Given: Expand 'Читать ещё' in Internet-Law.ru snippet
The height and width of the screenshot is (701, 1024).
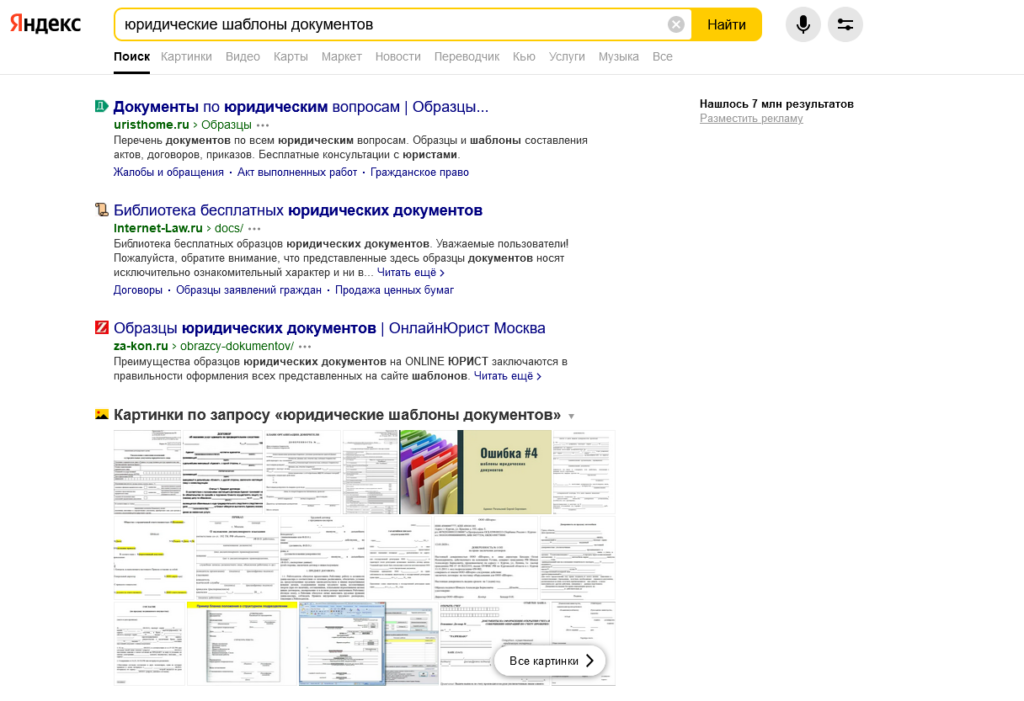Looking at the screenshot, I should [x=411, y=272].
